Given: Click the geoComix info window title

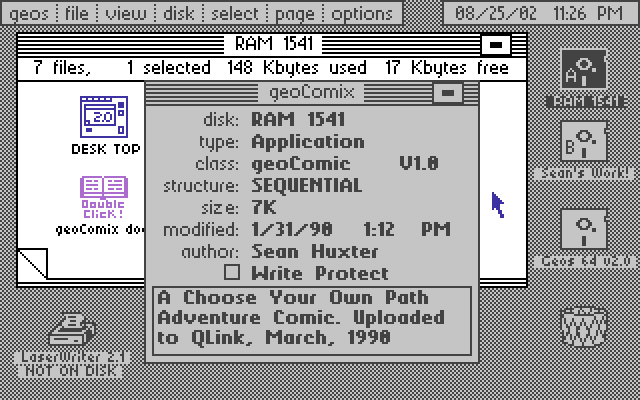Looking at the screenshot, I should (311, 92).
